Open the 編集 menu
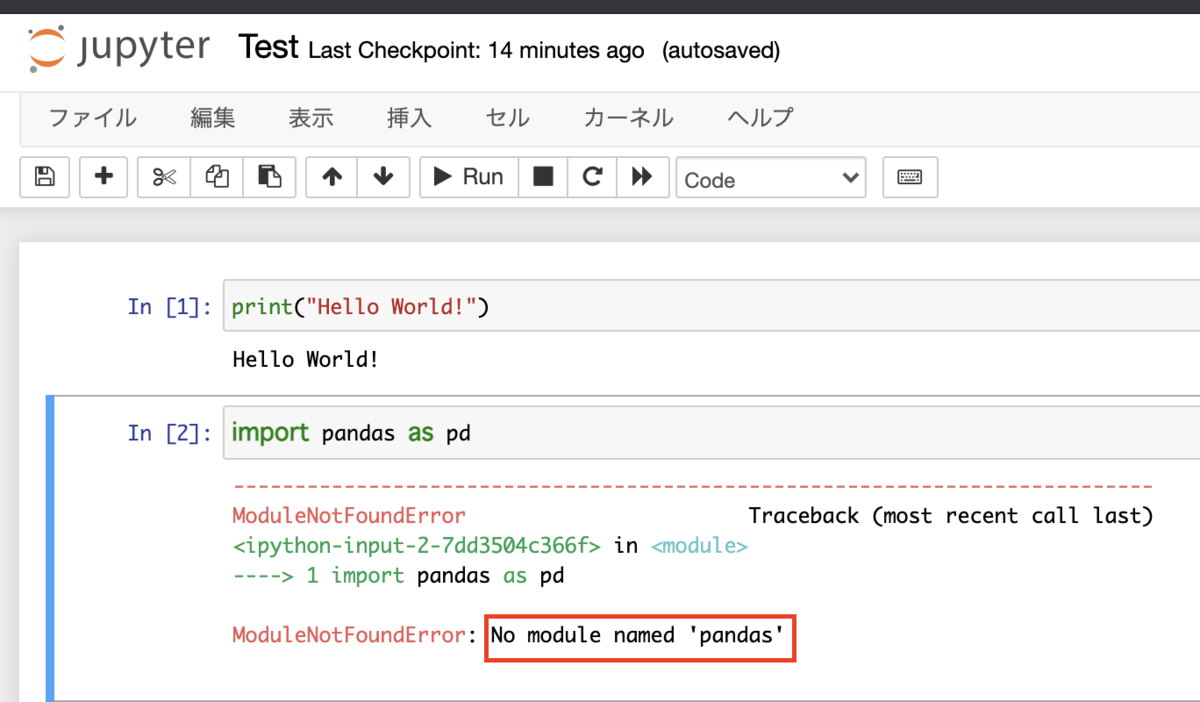This screenshot has width=1200, height=702. click(213, 118)
